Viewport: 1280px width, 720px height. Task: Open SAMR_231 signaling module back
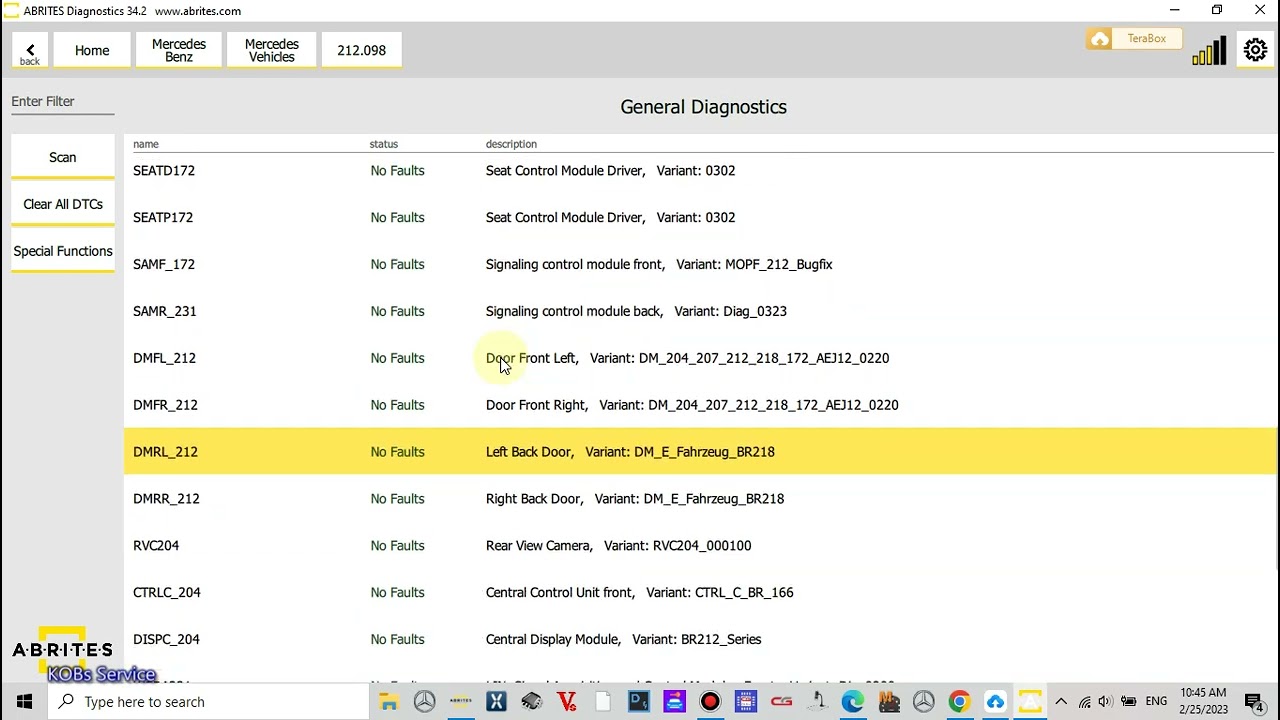pos(700,312)
